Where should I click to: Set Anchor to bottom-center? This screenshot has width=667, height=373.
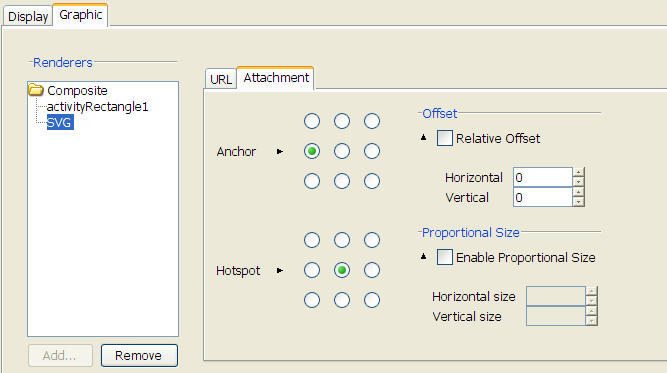[x=342, y=181]
